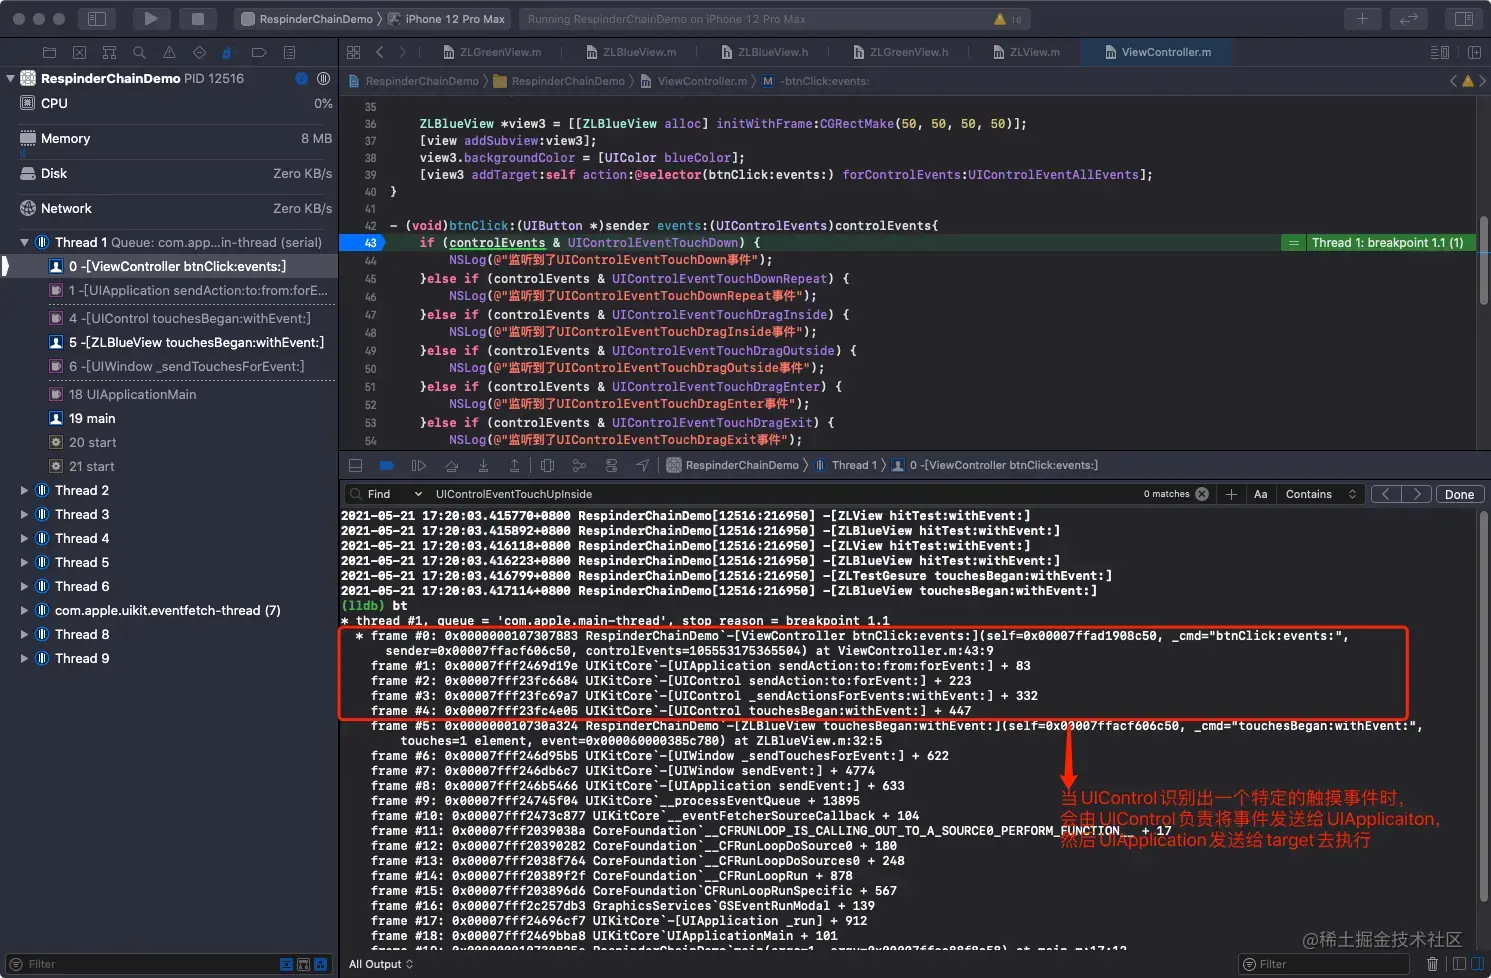Switch to the ZLView.m tab

pos(1025,52)
